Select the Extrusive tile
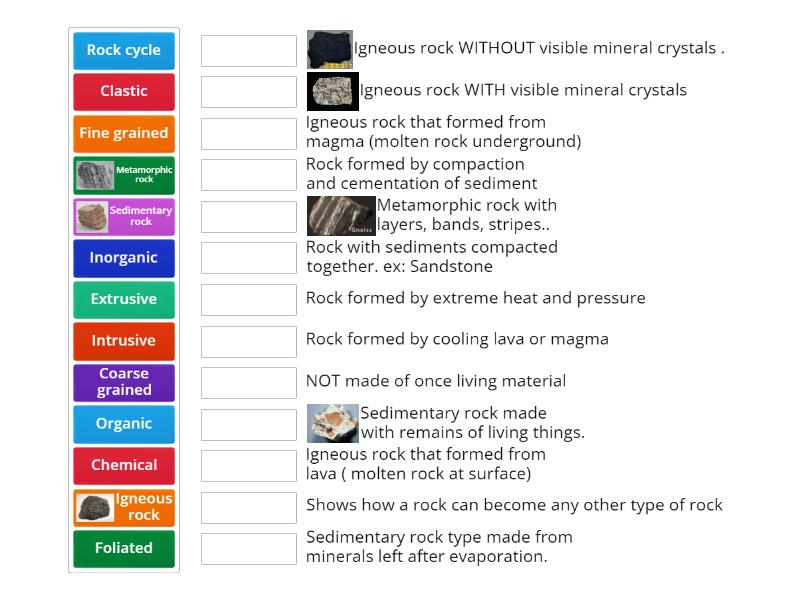The height and width of the screenshot is (600, 800). click(x=123, y=299)
